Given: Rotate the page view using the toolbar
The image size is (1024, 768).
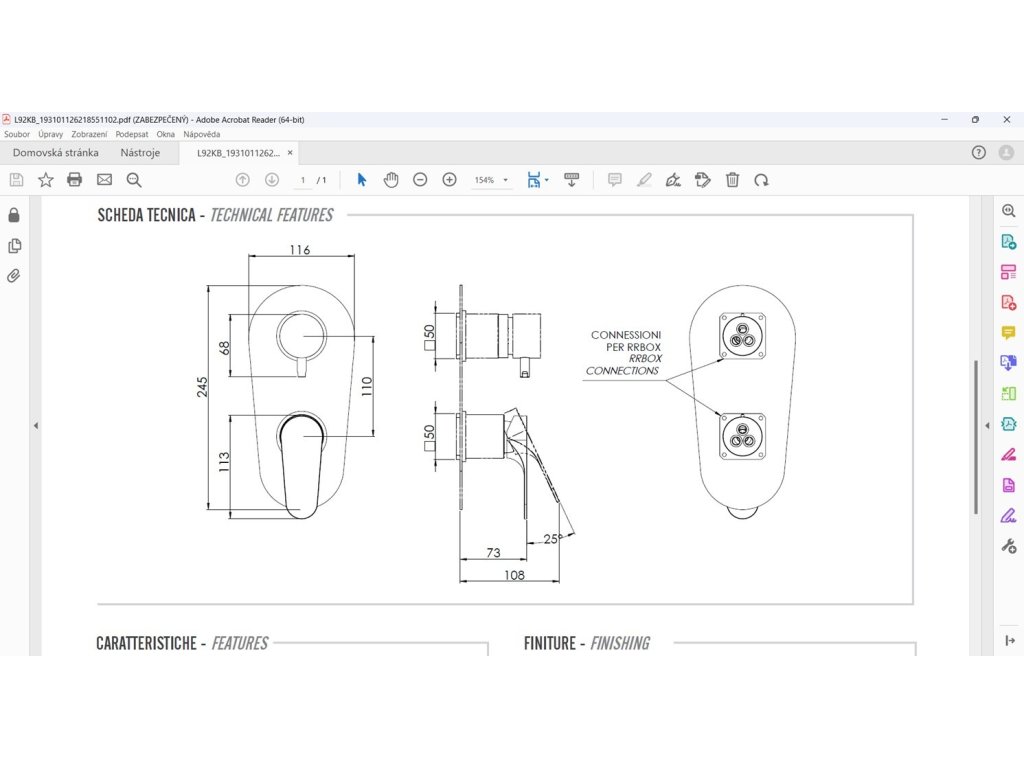Looking at the screenshot, I should (x=762, y=180).
